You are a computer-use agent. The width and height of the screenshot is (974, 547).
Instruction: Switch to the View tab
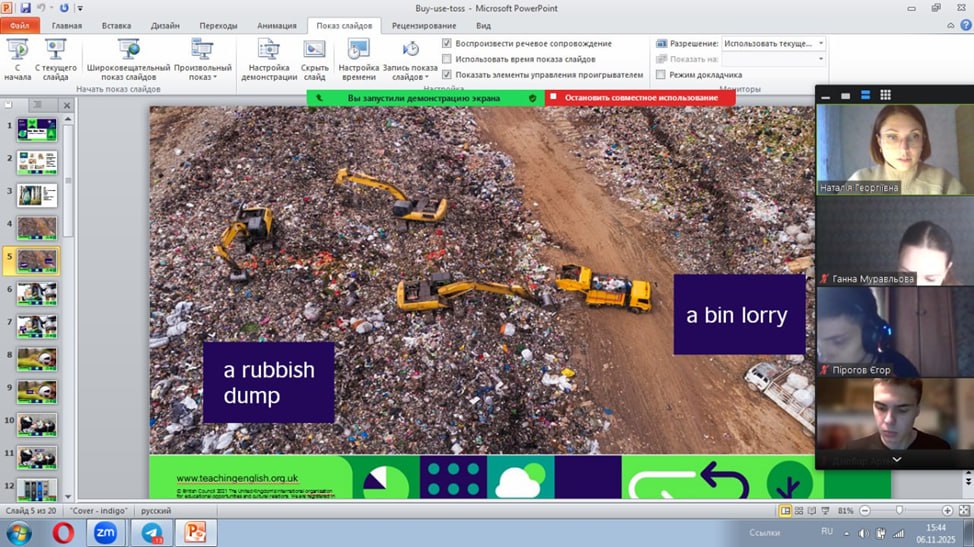(483, 25)
